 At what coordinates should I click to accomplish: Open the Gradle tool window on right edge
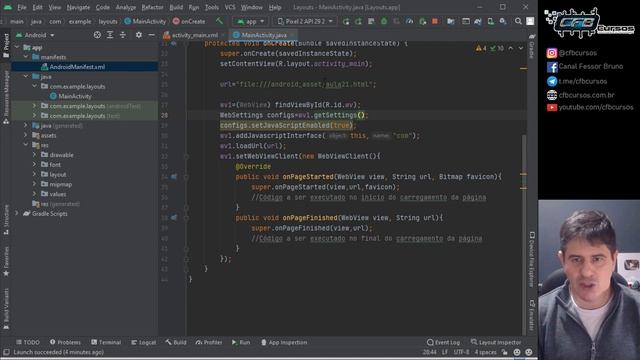coord(532,46)
